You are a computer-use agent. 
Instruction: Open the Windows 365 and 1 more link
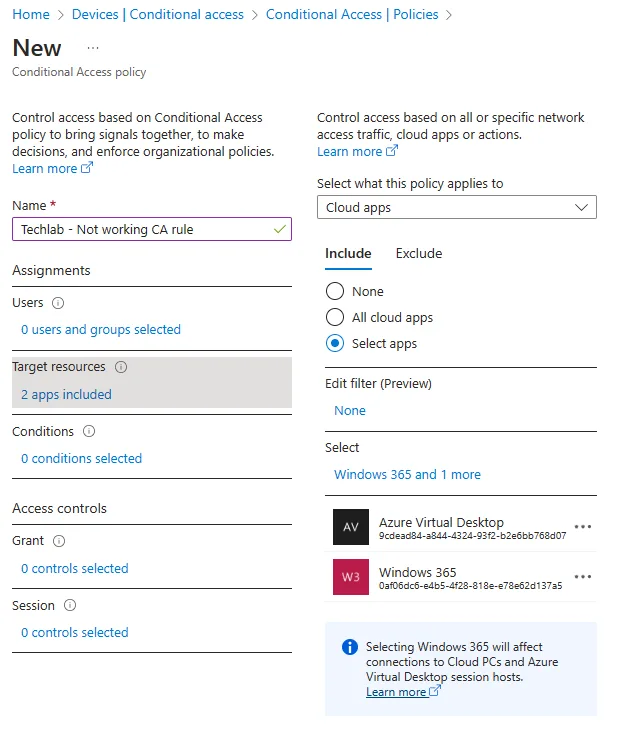(407, 475)
